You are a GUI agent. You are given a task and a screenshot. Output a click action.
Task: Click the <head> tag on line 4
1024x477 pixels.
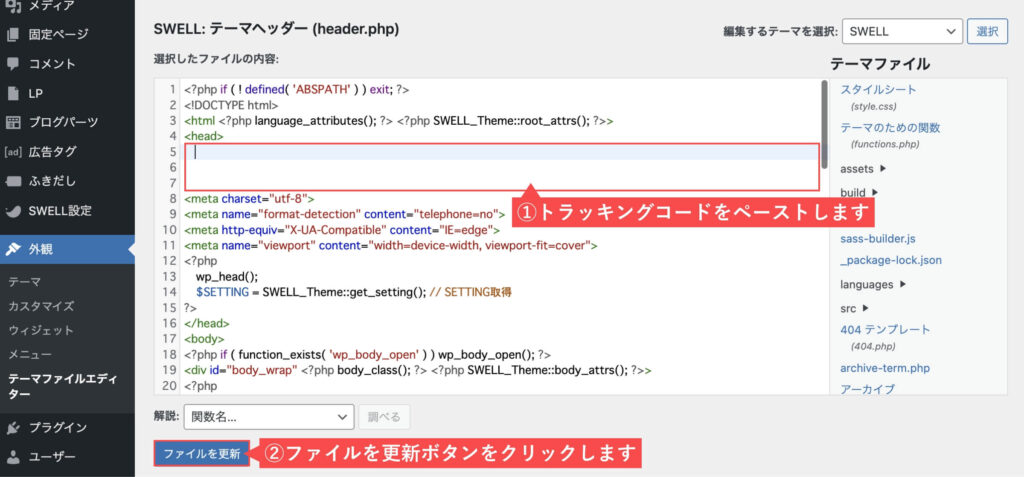pos(204,136)
